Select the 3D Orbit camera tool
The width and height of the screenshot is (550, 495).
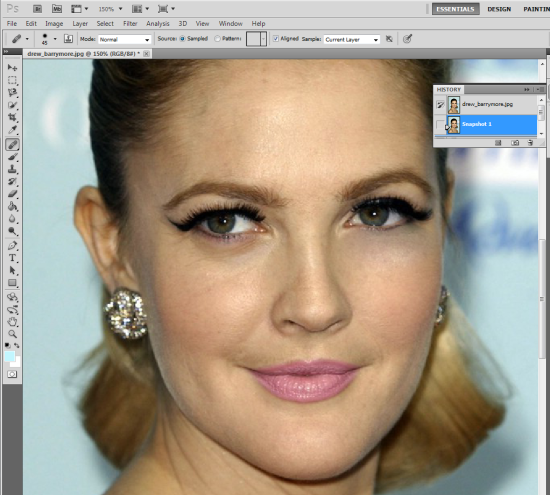tap(12, 309)
